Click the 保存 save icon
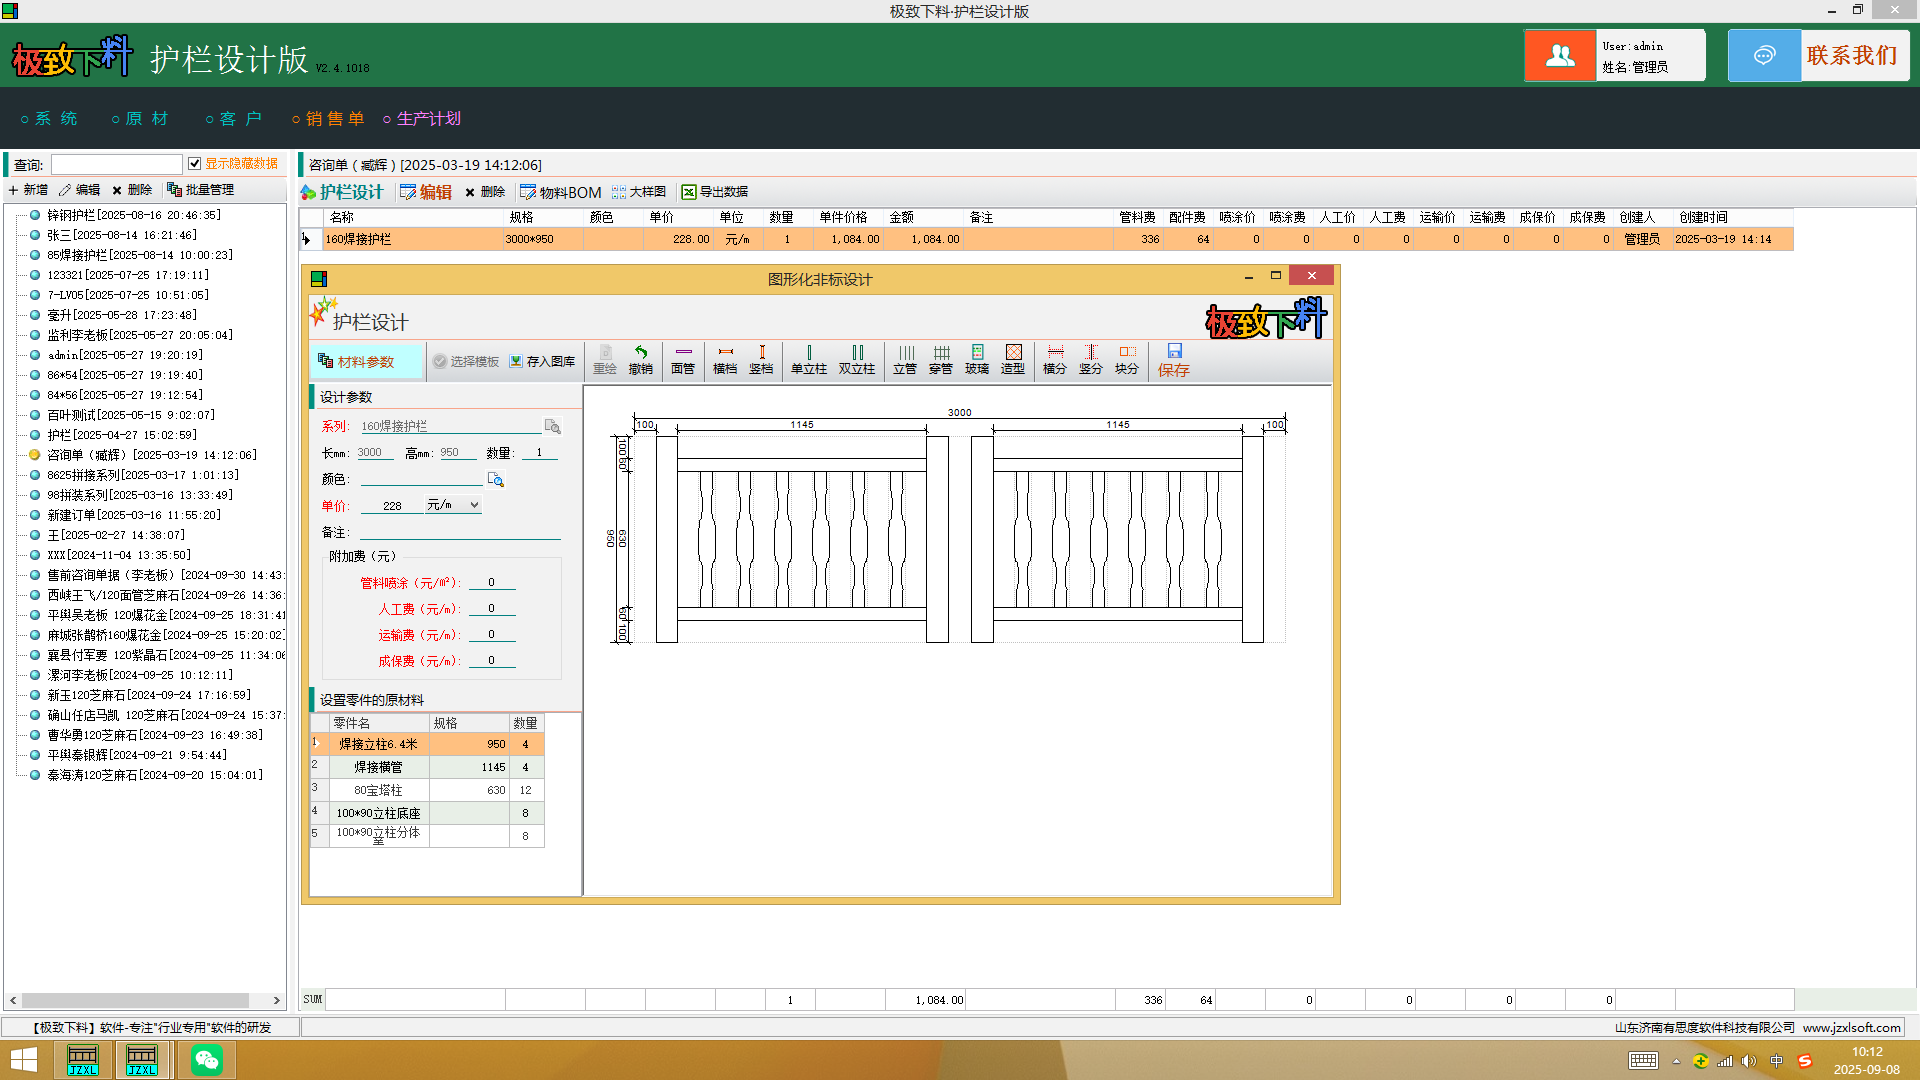The image size is (1920, 1080). pos(1174,360)
